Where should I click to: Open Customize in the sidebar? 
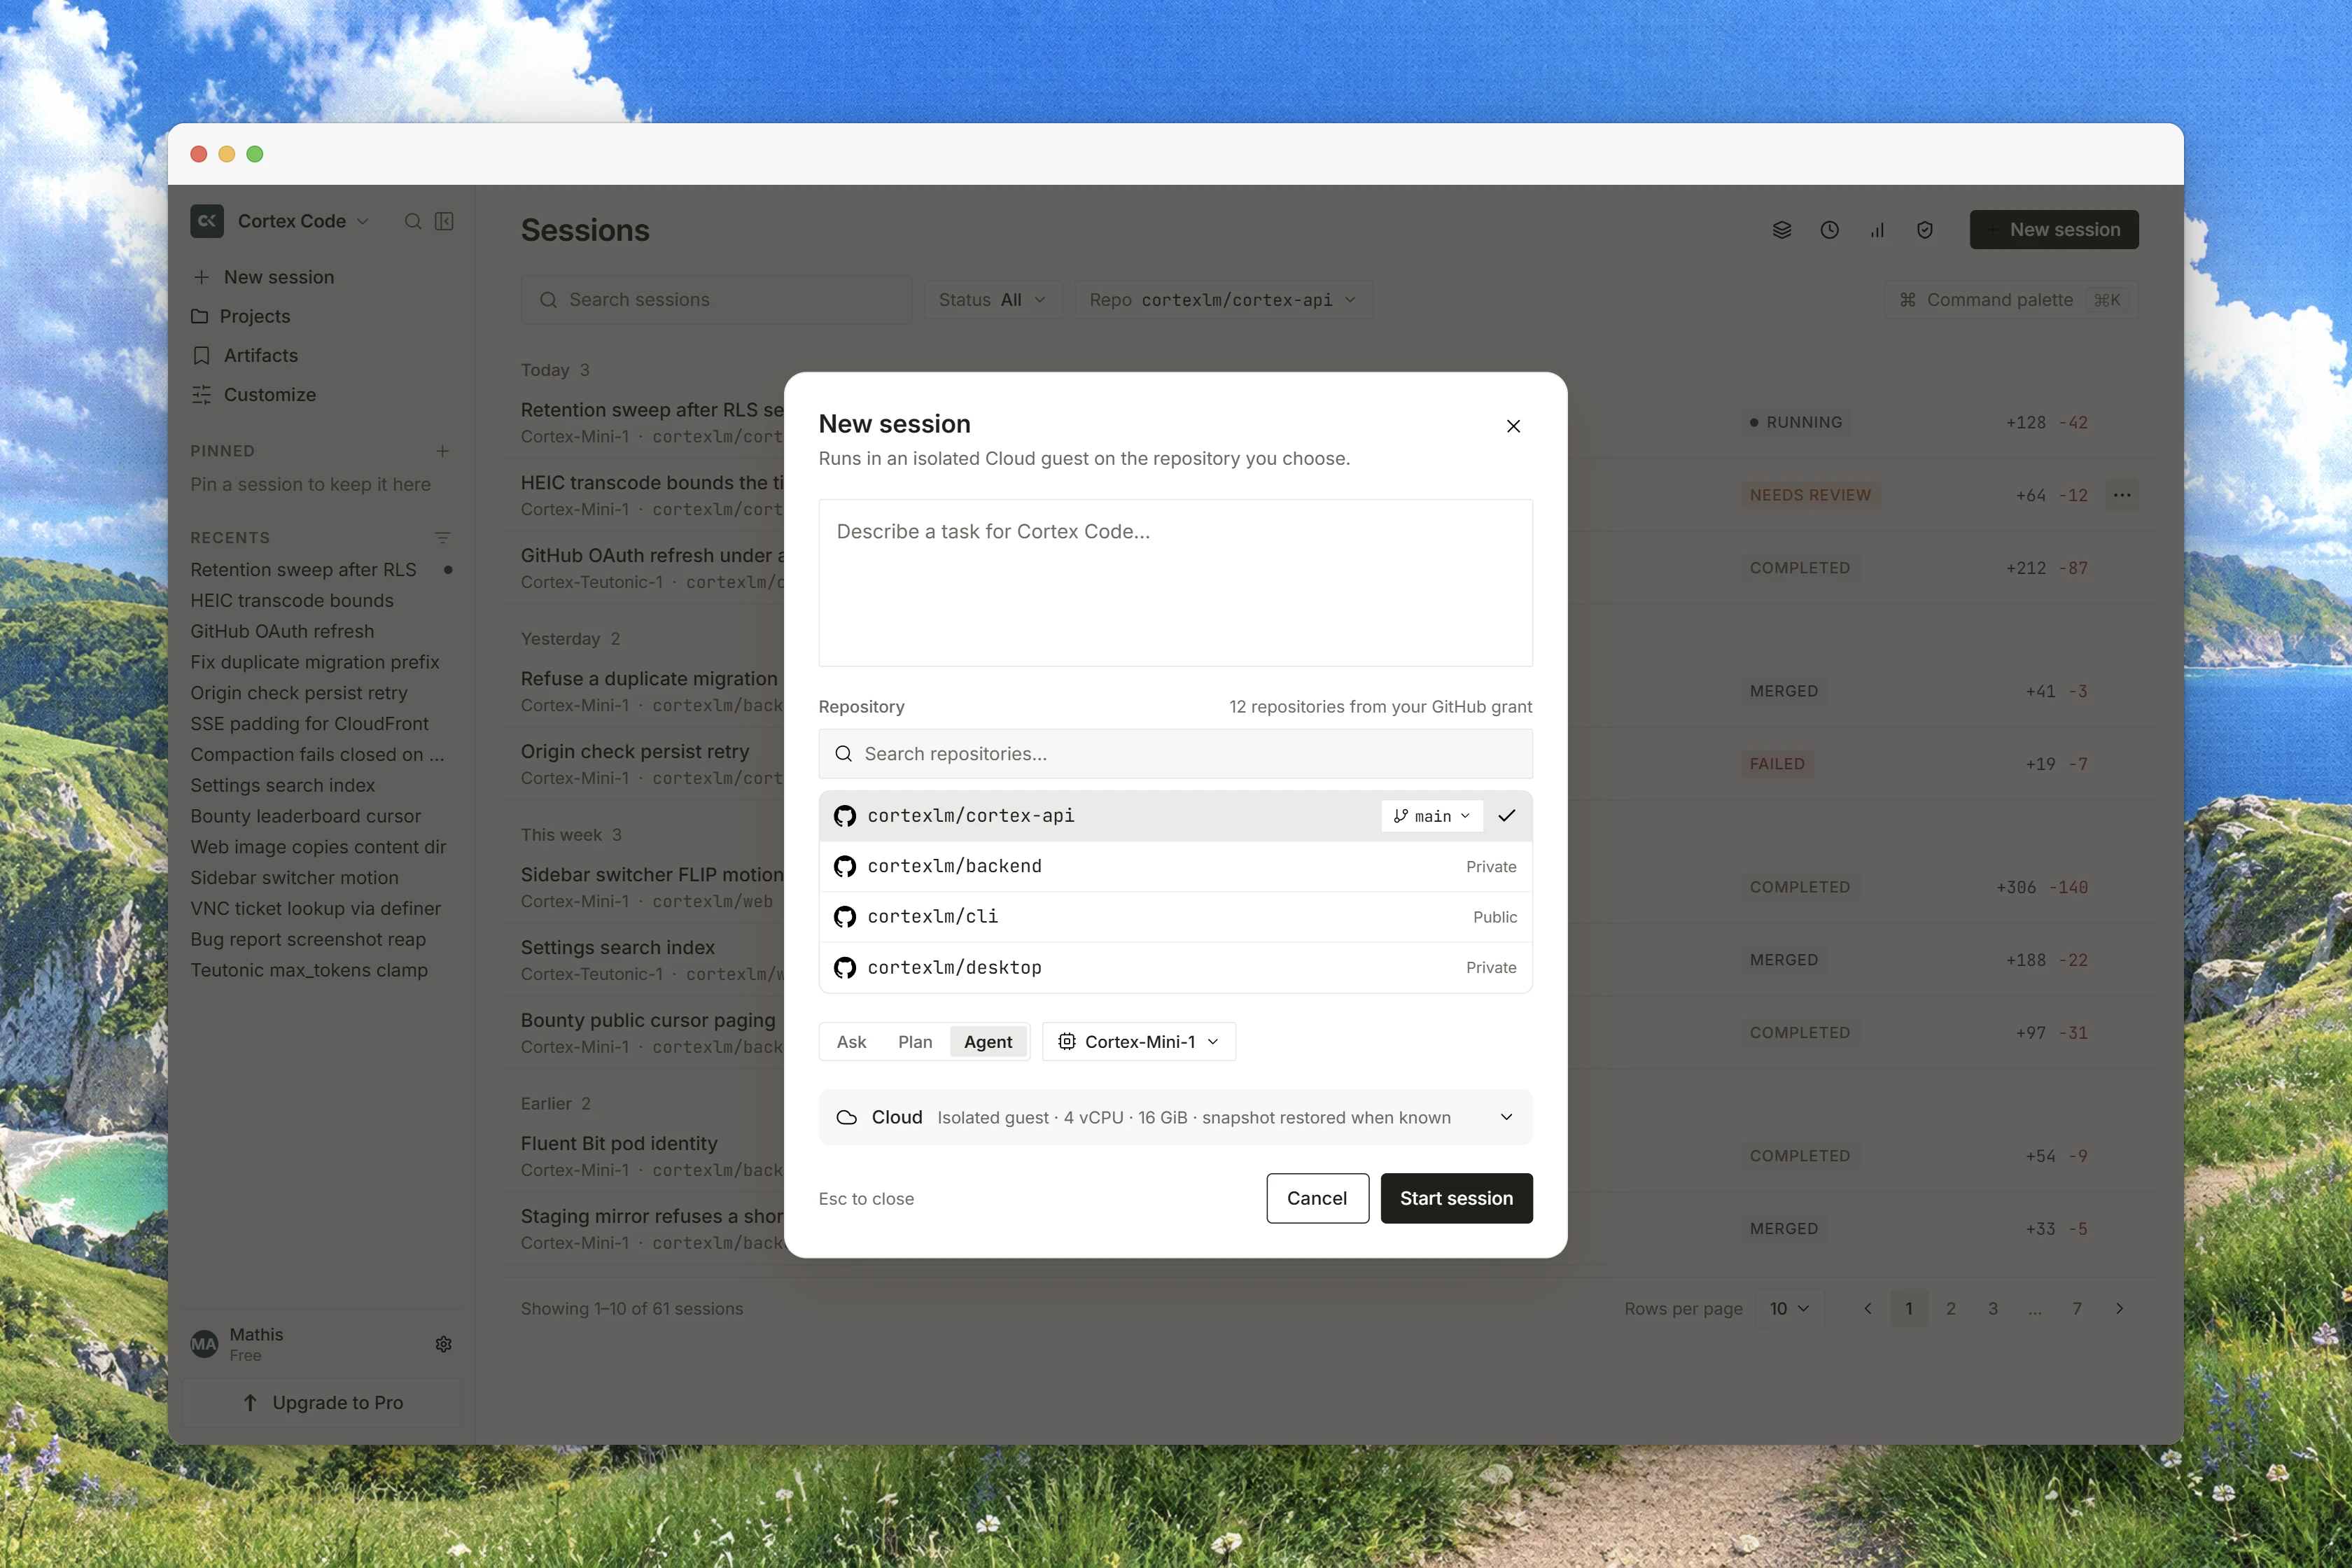tap(321, 395)
